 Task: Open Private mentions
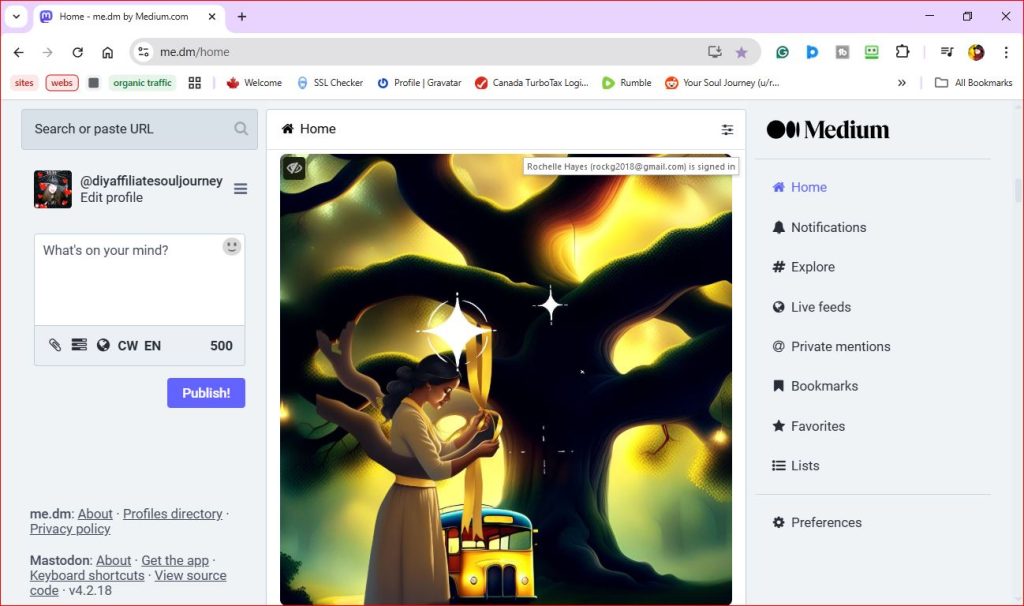point(831,347)
